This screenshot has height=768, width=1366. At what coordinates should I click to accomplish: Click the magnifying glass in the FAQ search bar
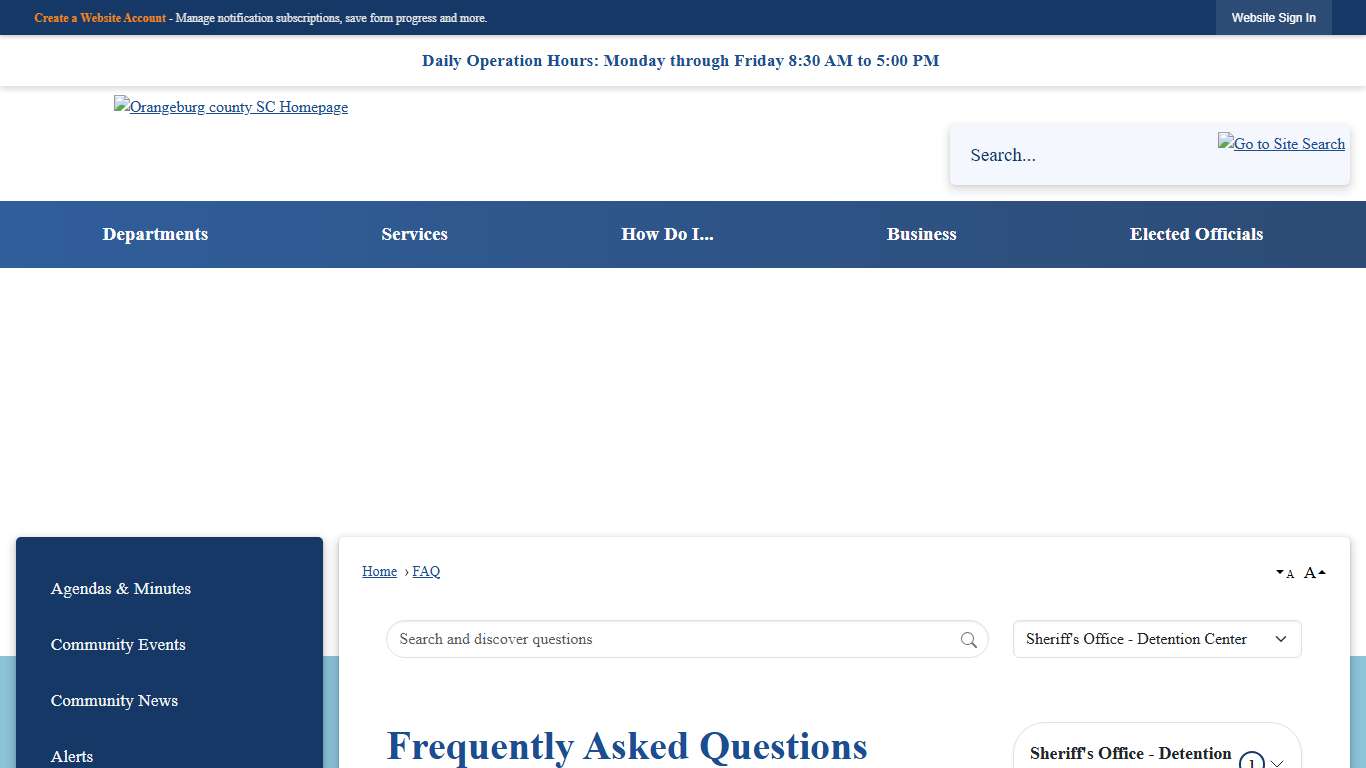(967, 639)
